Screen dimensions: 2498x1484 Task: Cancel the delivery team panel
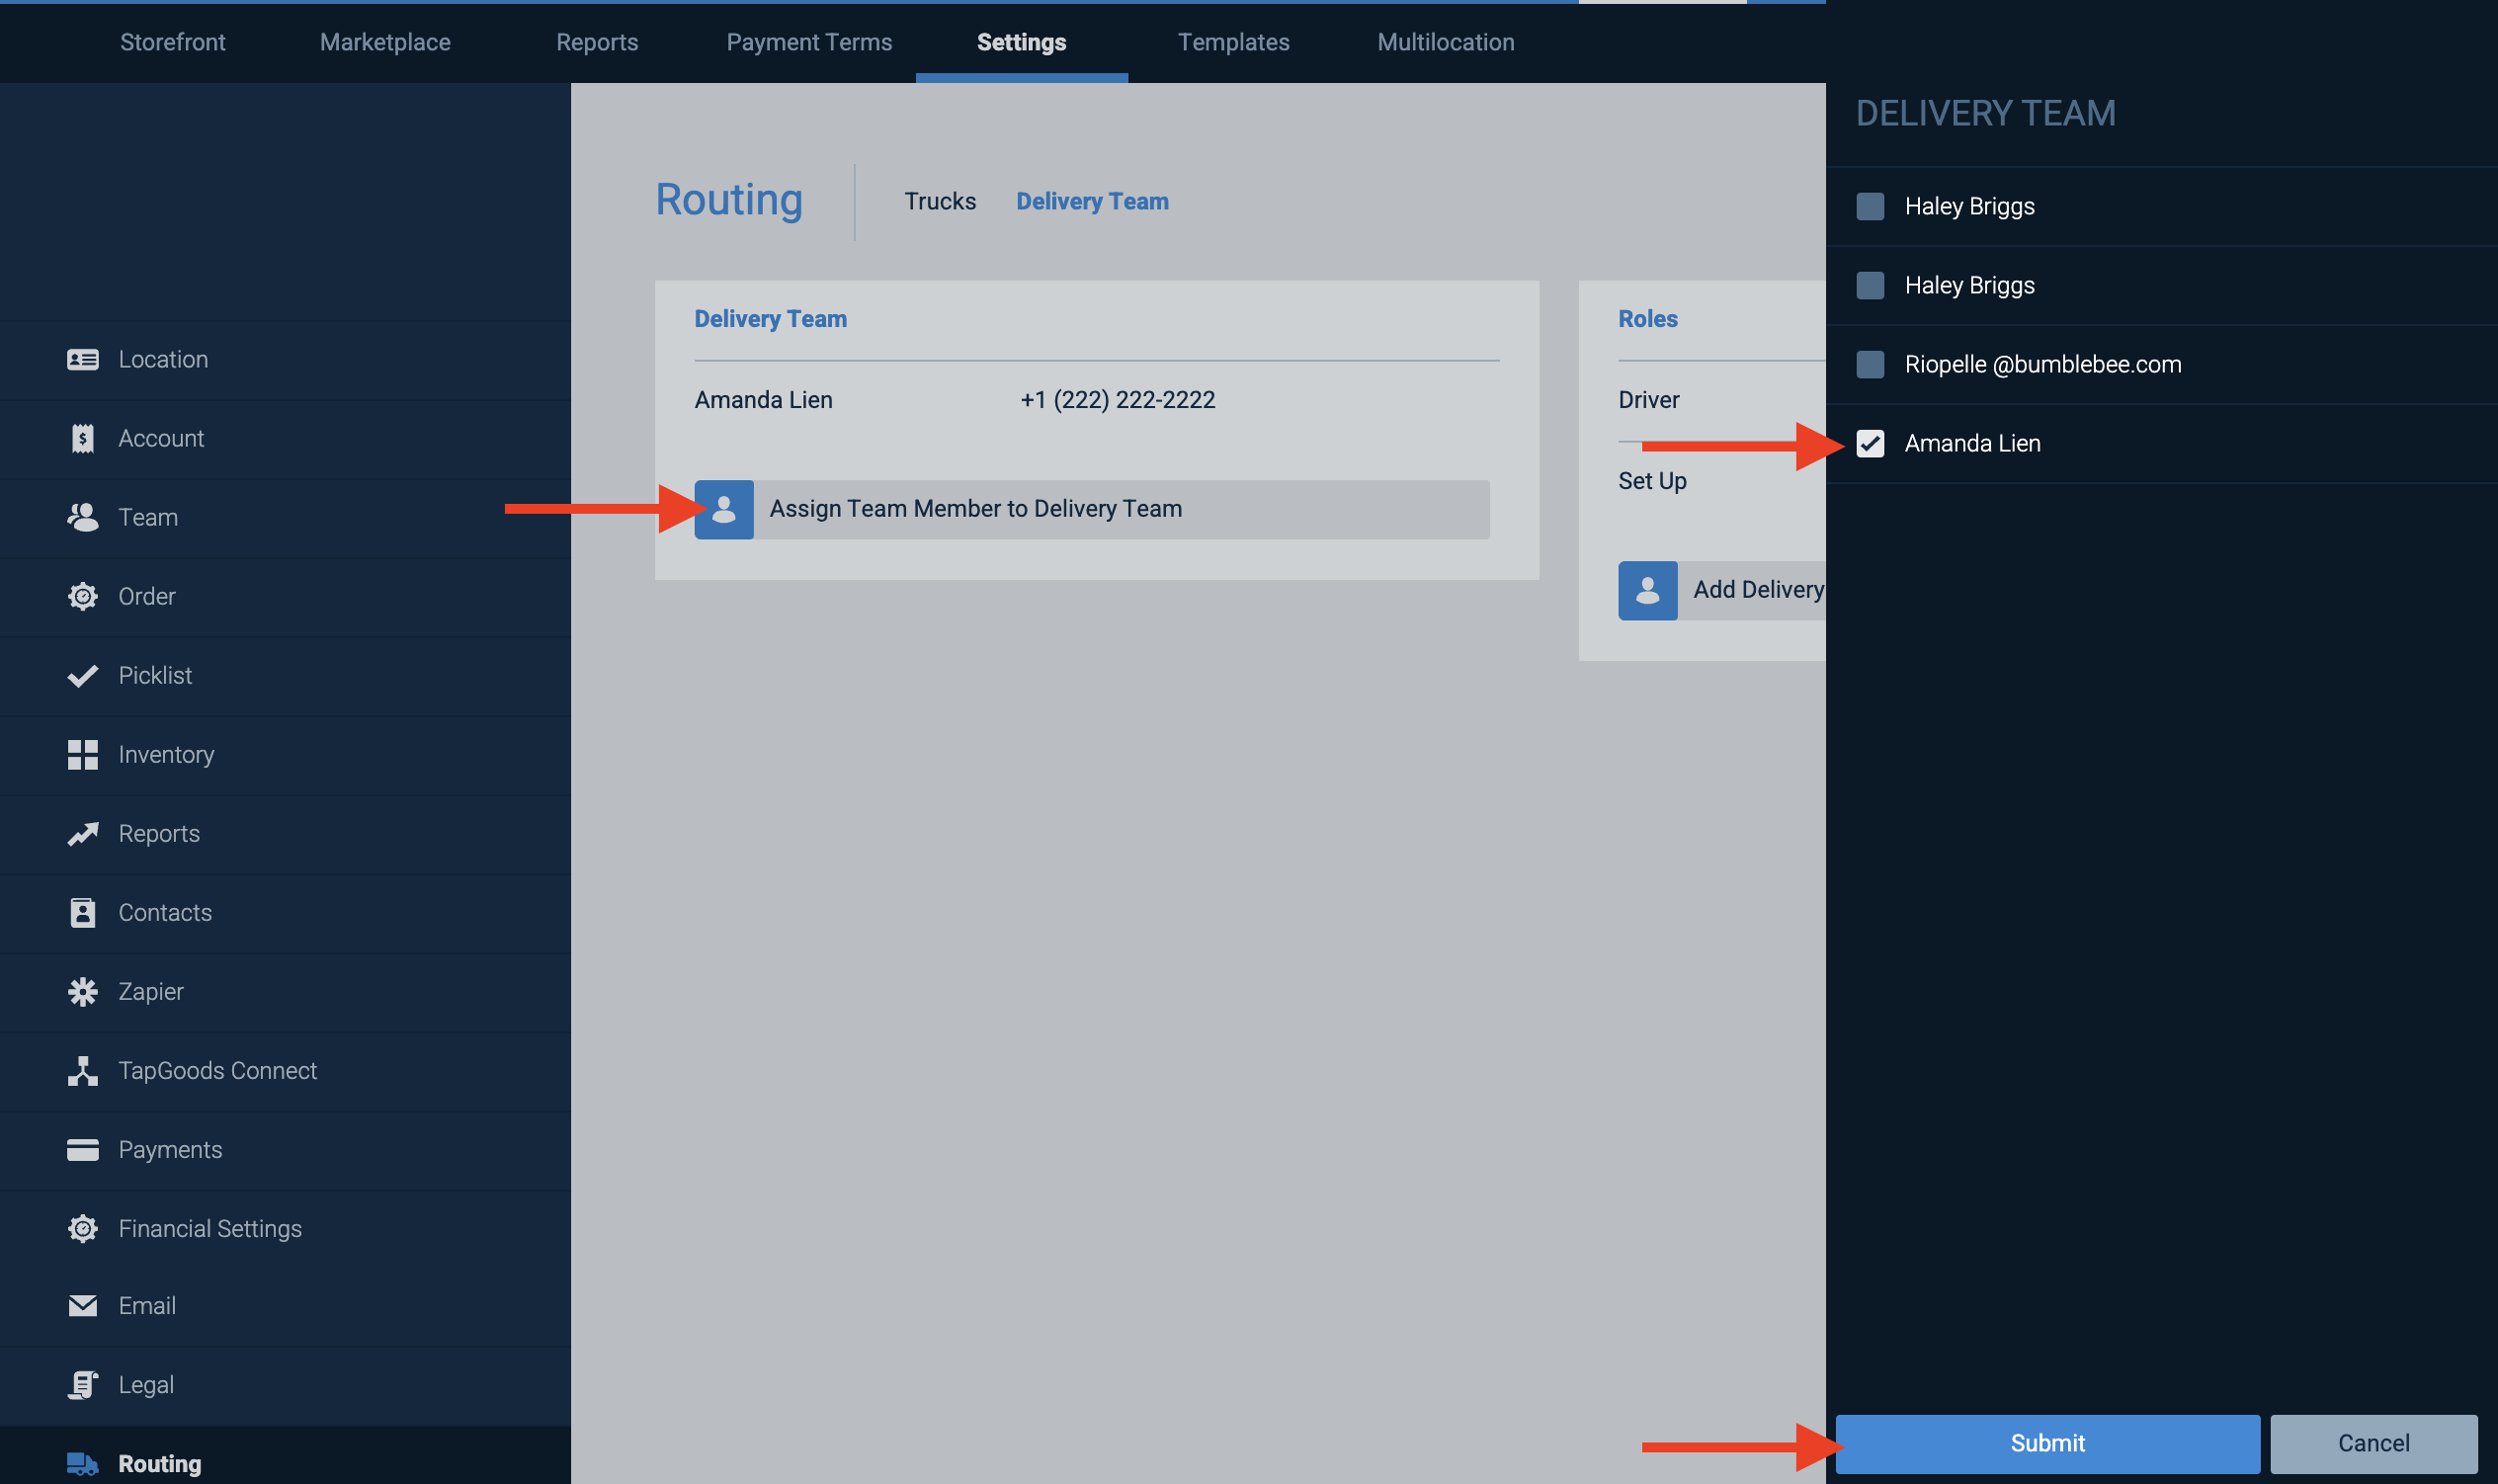click(2373, 1444)
